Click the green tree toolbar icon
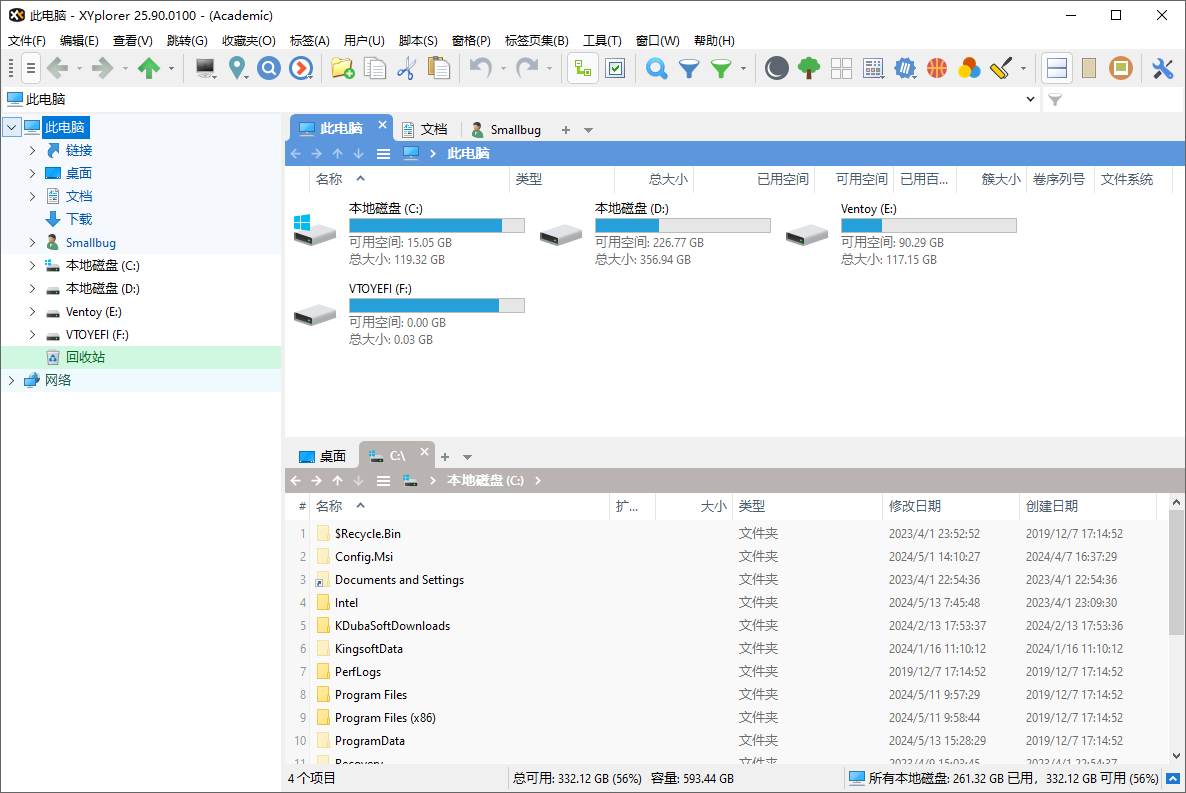Image resolution: width=1186 pixels, height=793 pixels. 809,69
